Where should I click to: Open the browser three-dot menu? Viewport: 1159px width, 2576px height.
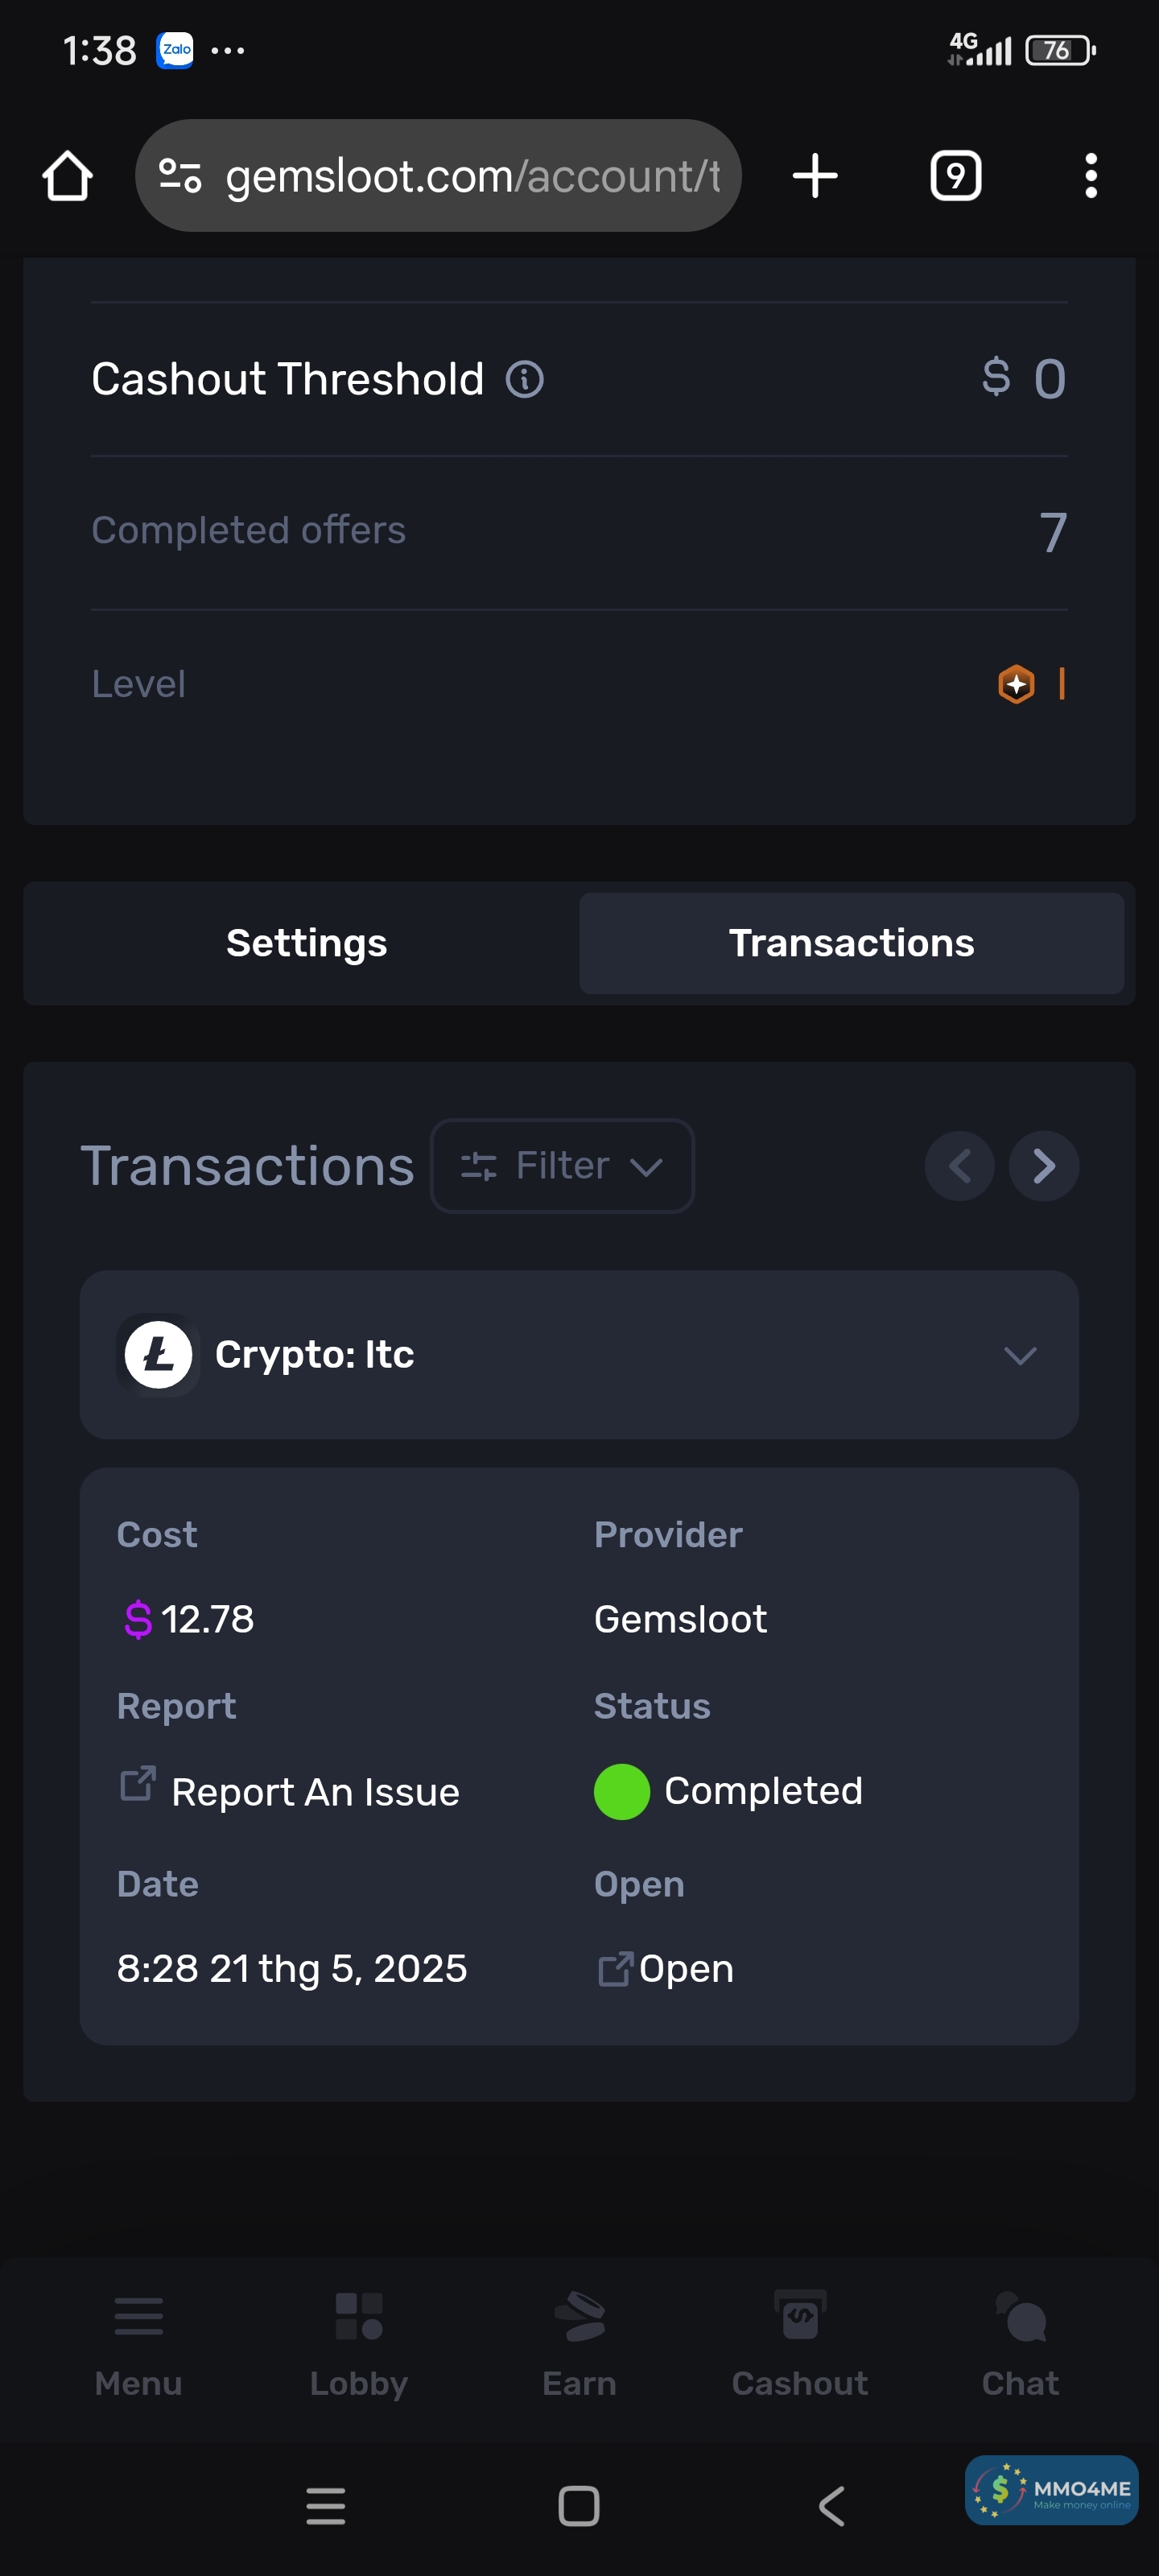1090,176
